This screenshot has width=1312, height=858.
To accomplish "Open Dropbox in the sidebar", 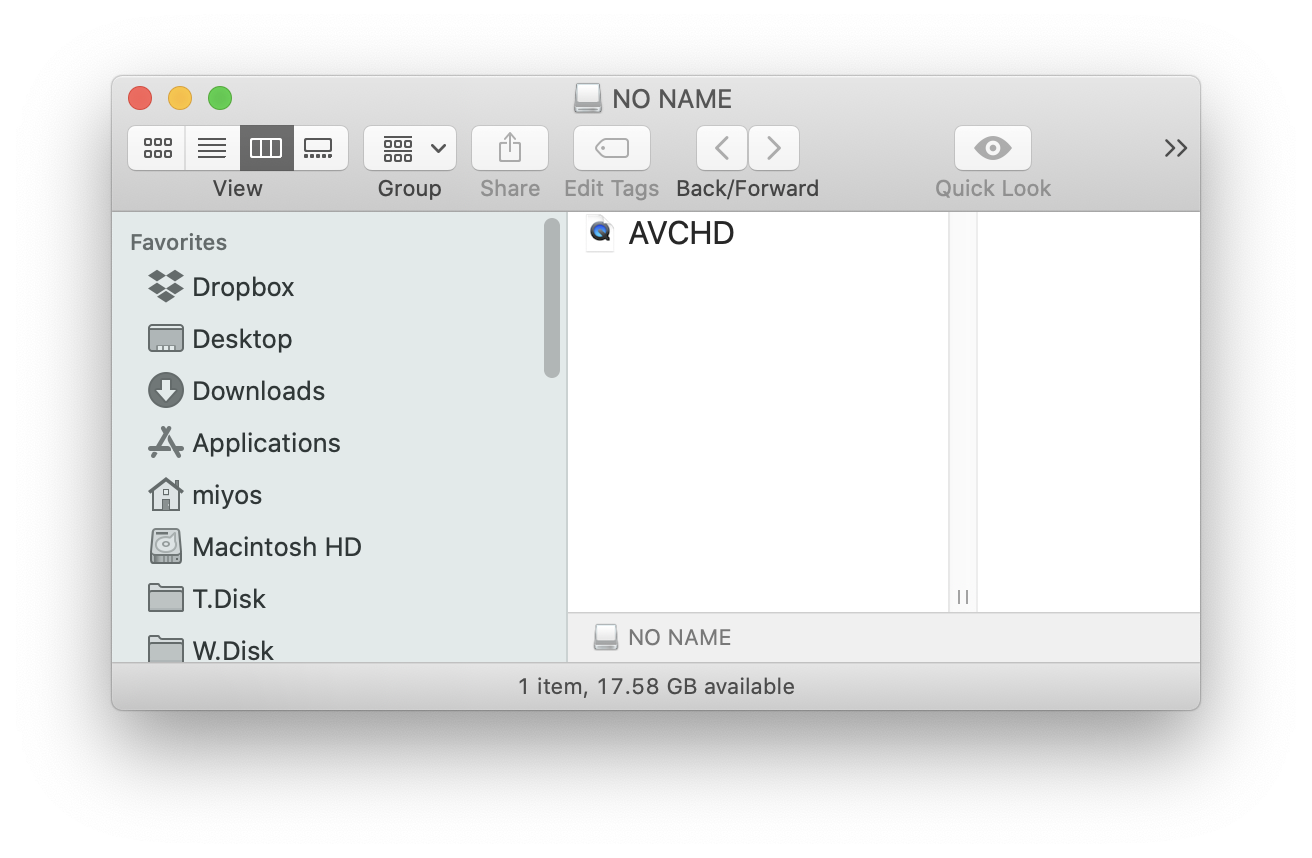I will click(x=243, y=287).
